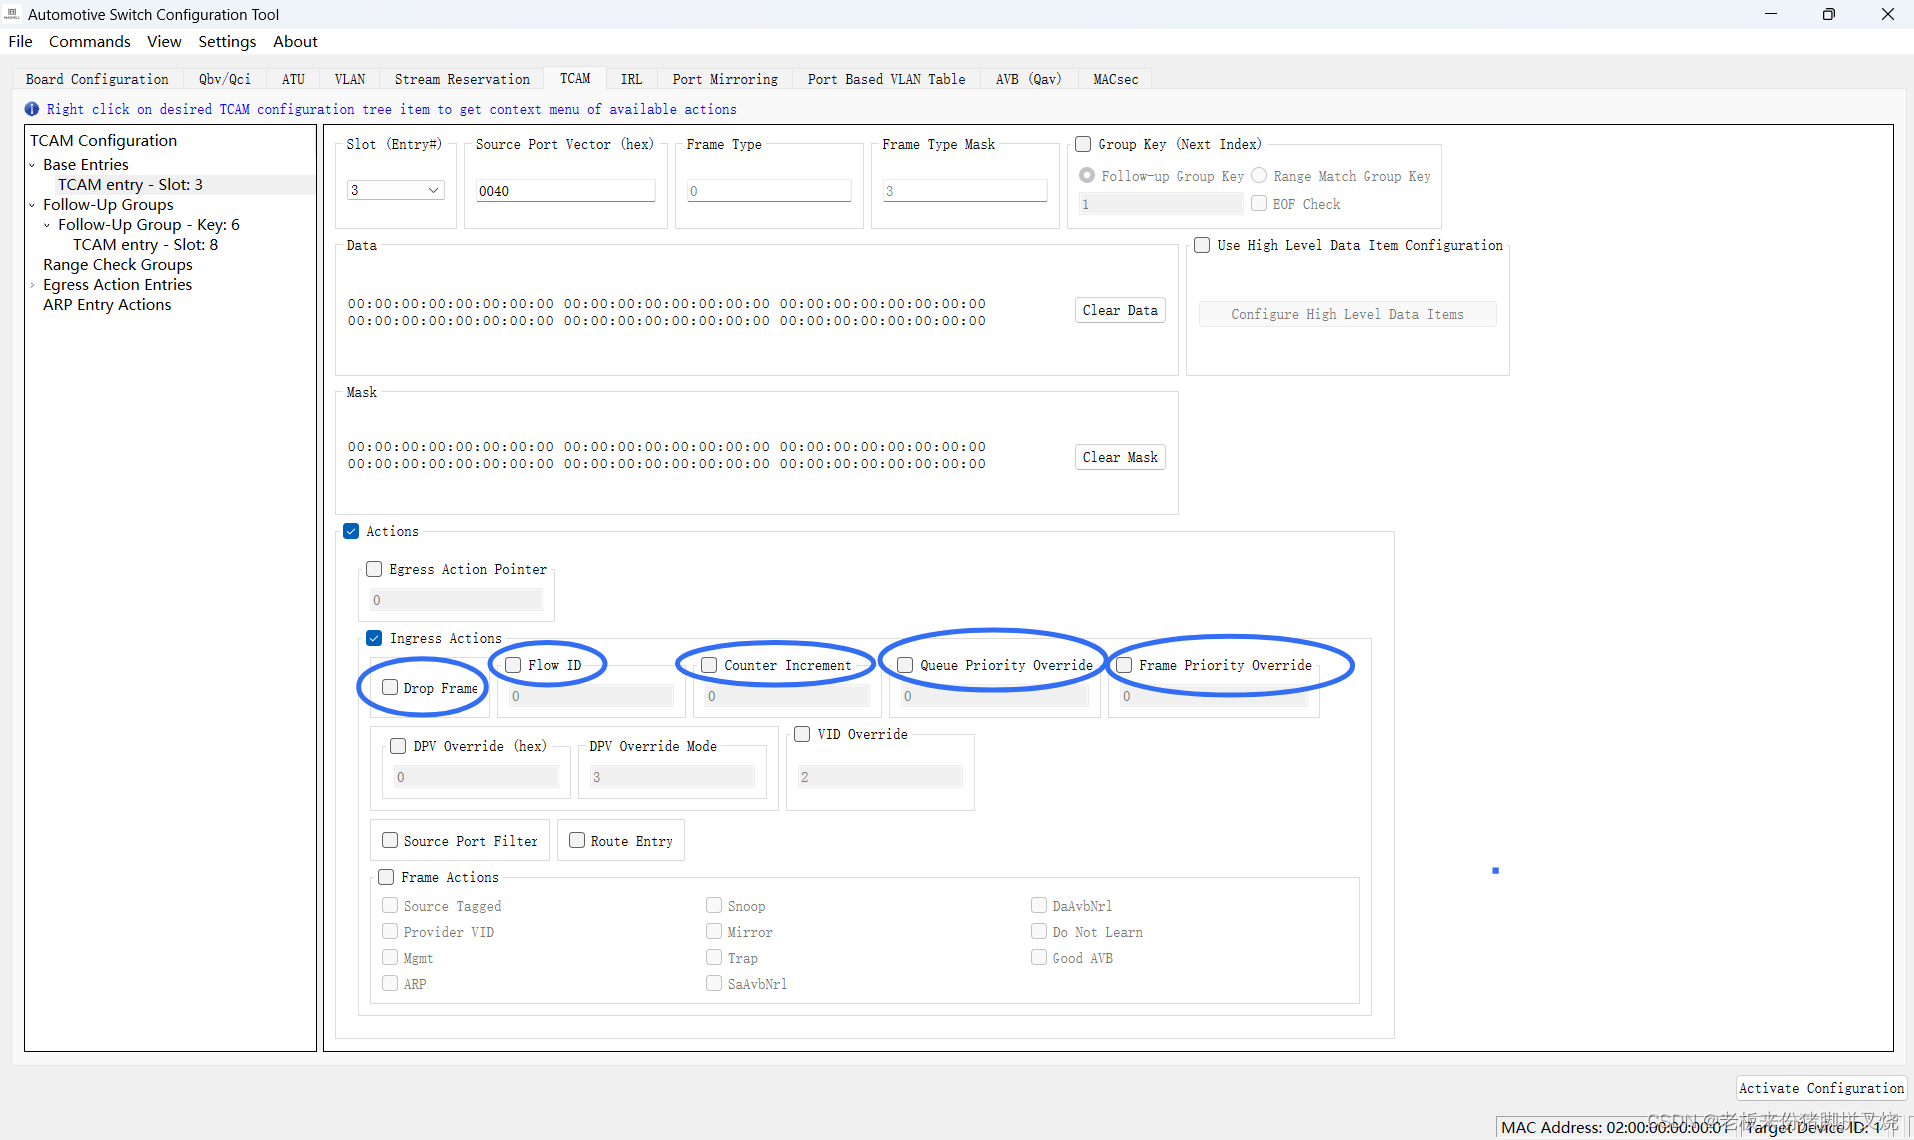Click the Source Port Vector hex field

[x=565, y=190]
